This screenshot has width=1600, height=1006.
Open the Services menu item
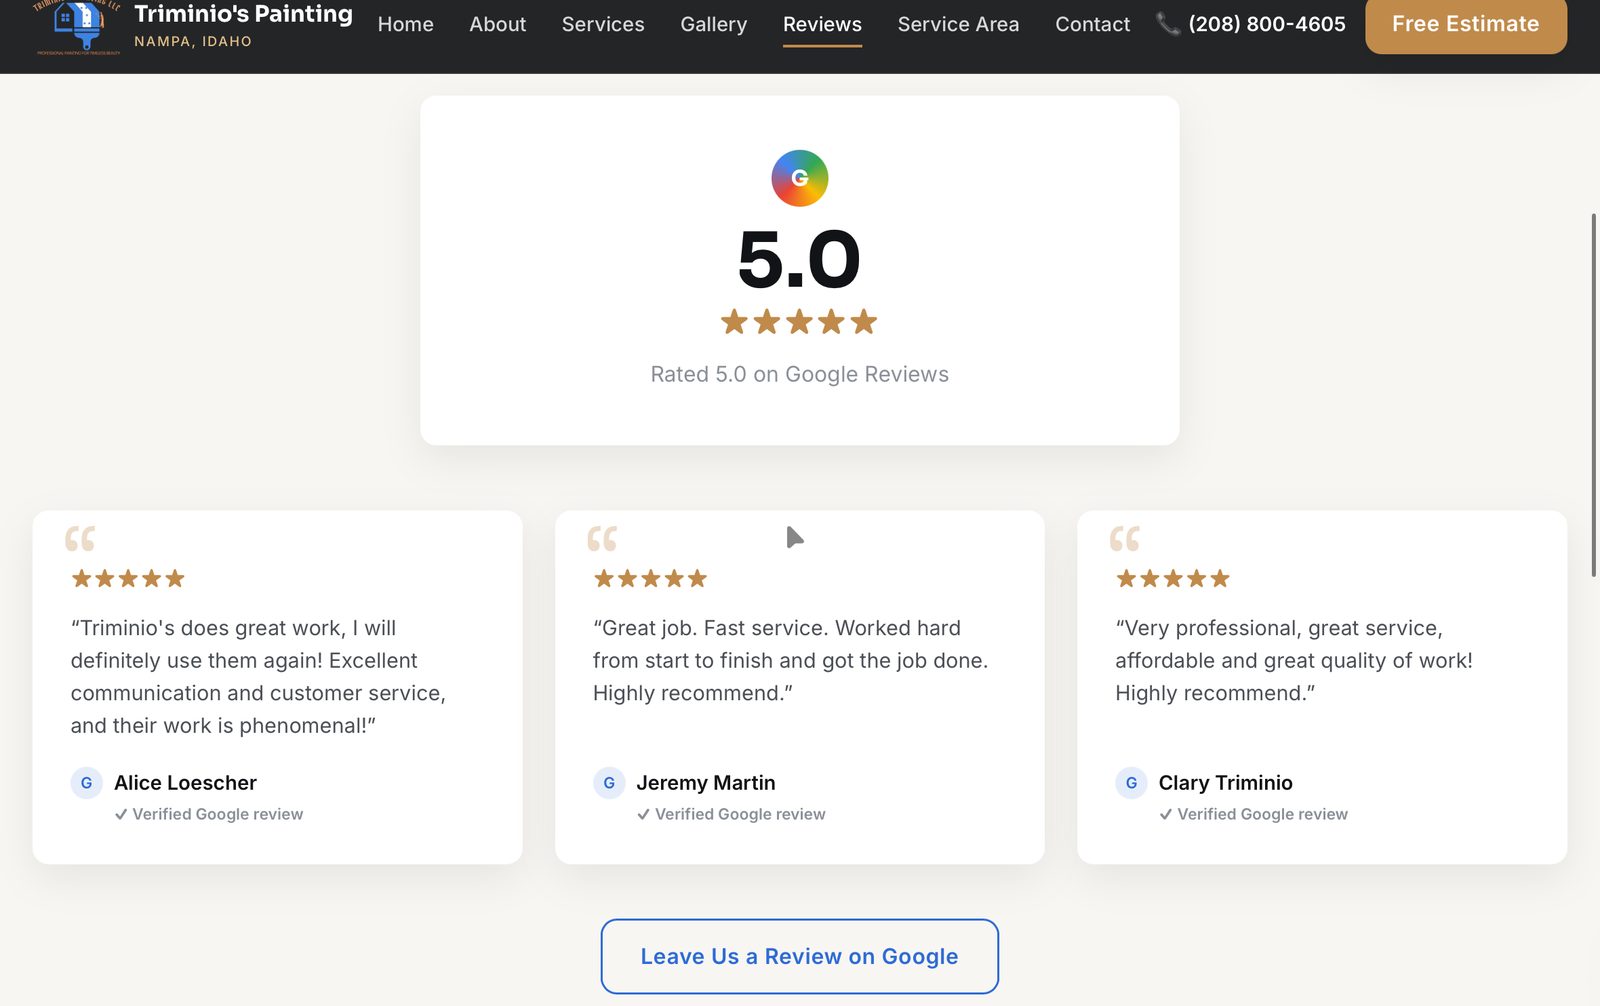(x=603, y=24)
